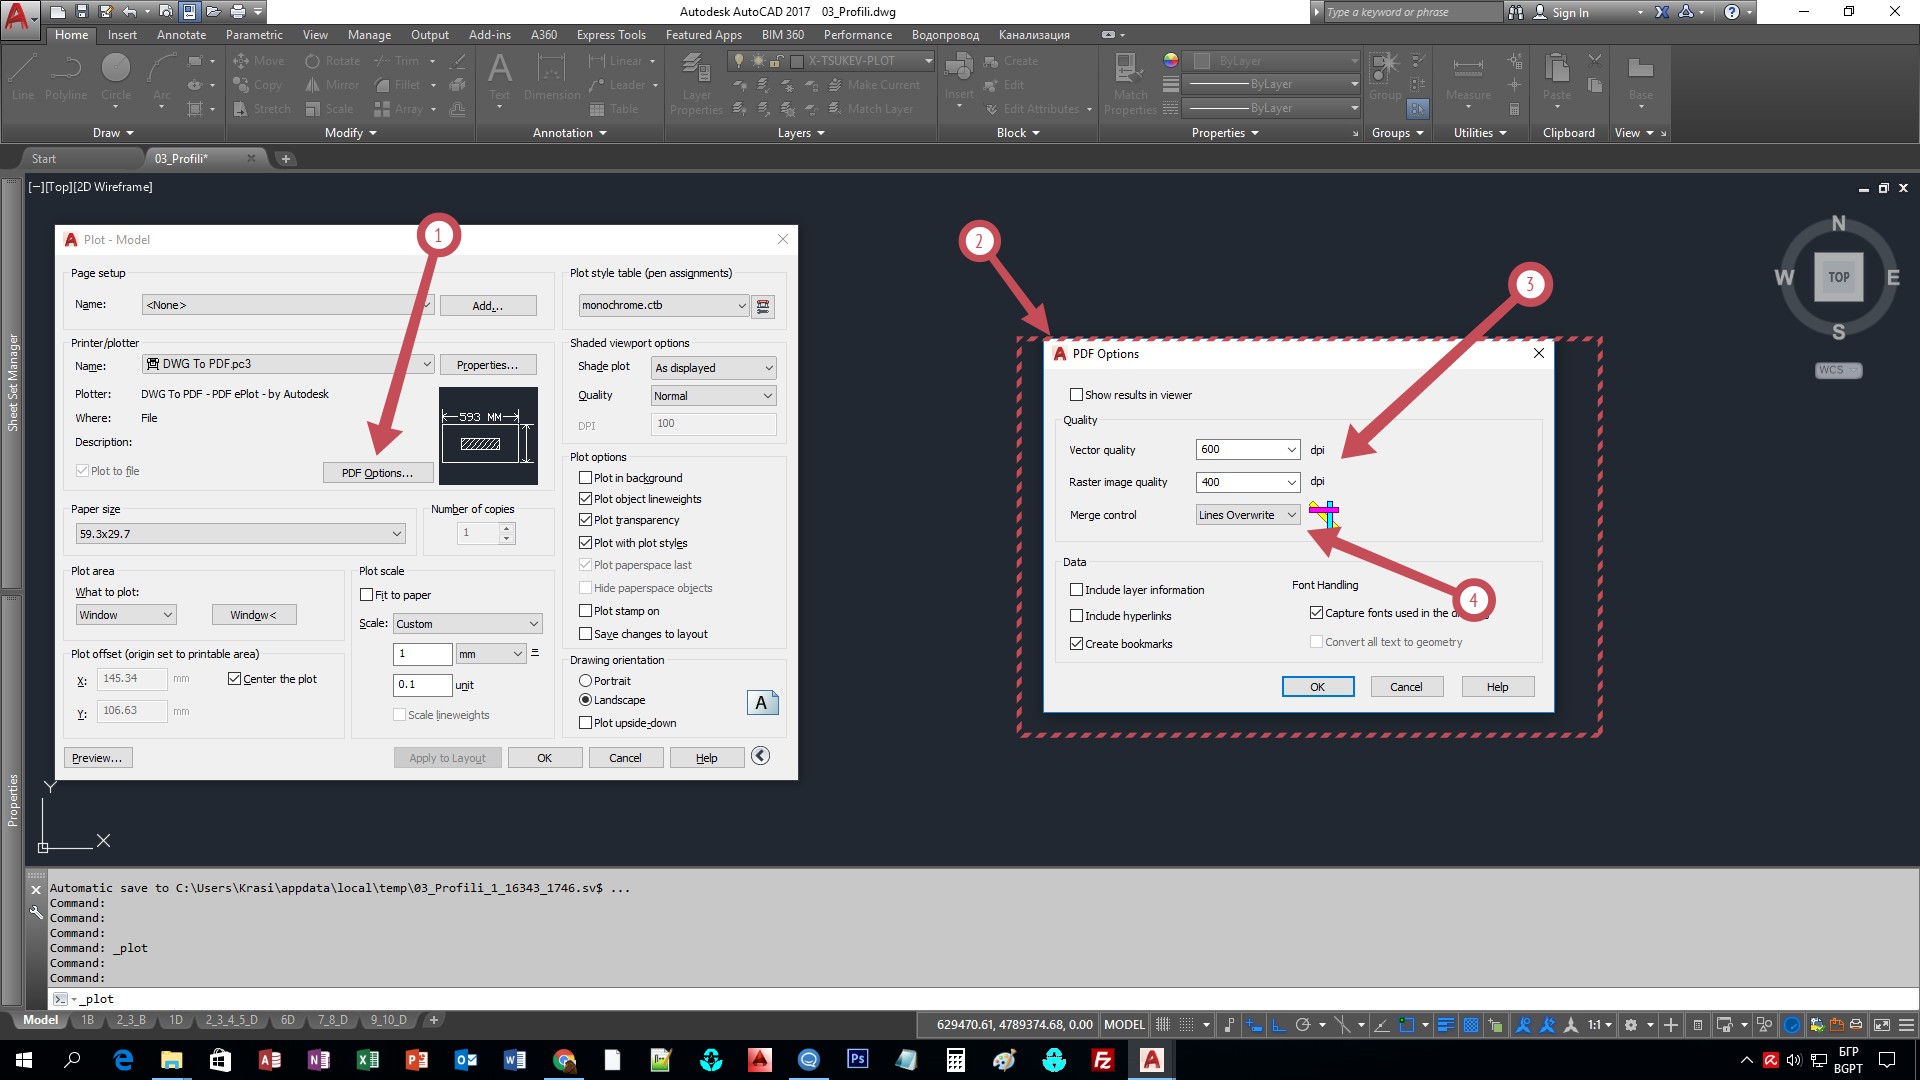Enable Show results in viewer
The width and height of the screenshot is (1920, 1080).
coord(1076,395)
